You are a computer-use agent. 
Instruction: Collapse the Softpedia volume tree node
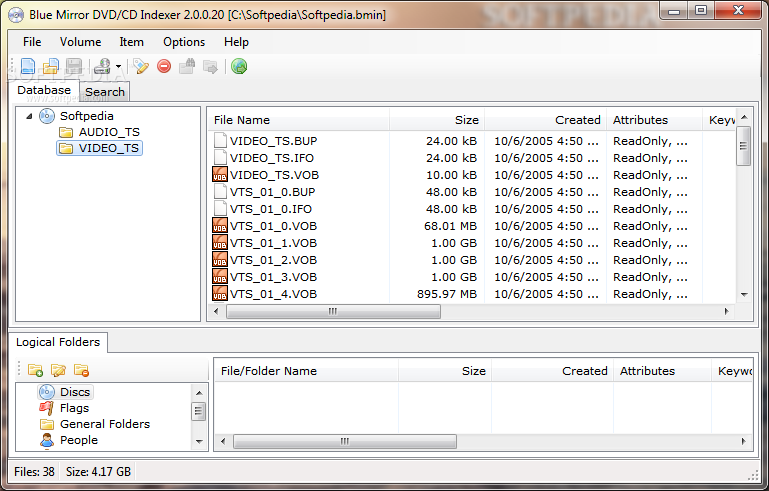29,116
